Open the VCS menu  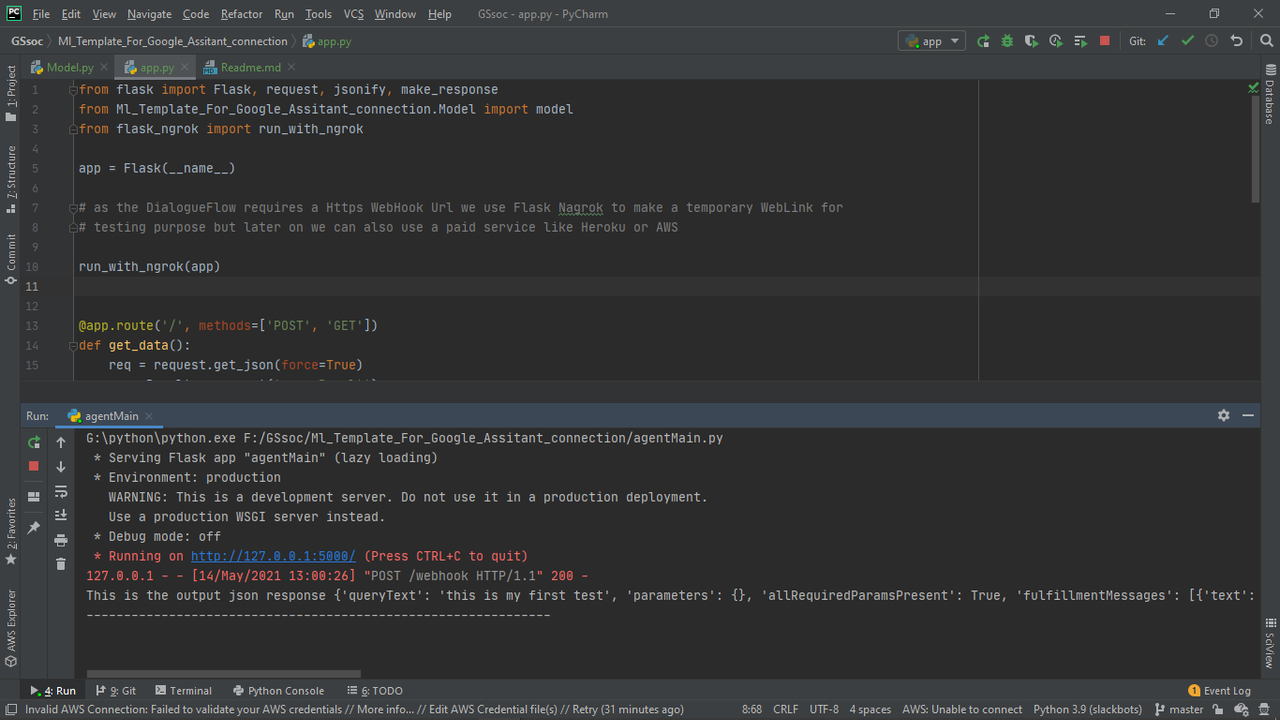(353, 14)
